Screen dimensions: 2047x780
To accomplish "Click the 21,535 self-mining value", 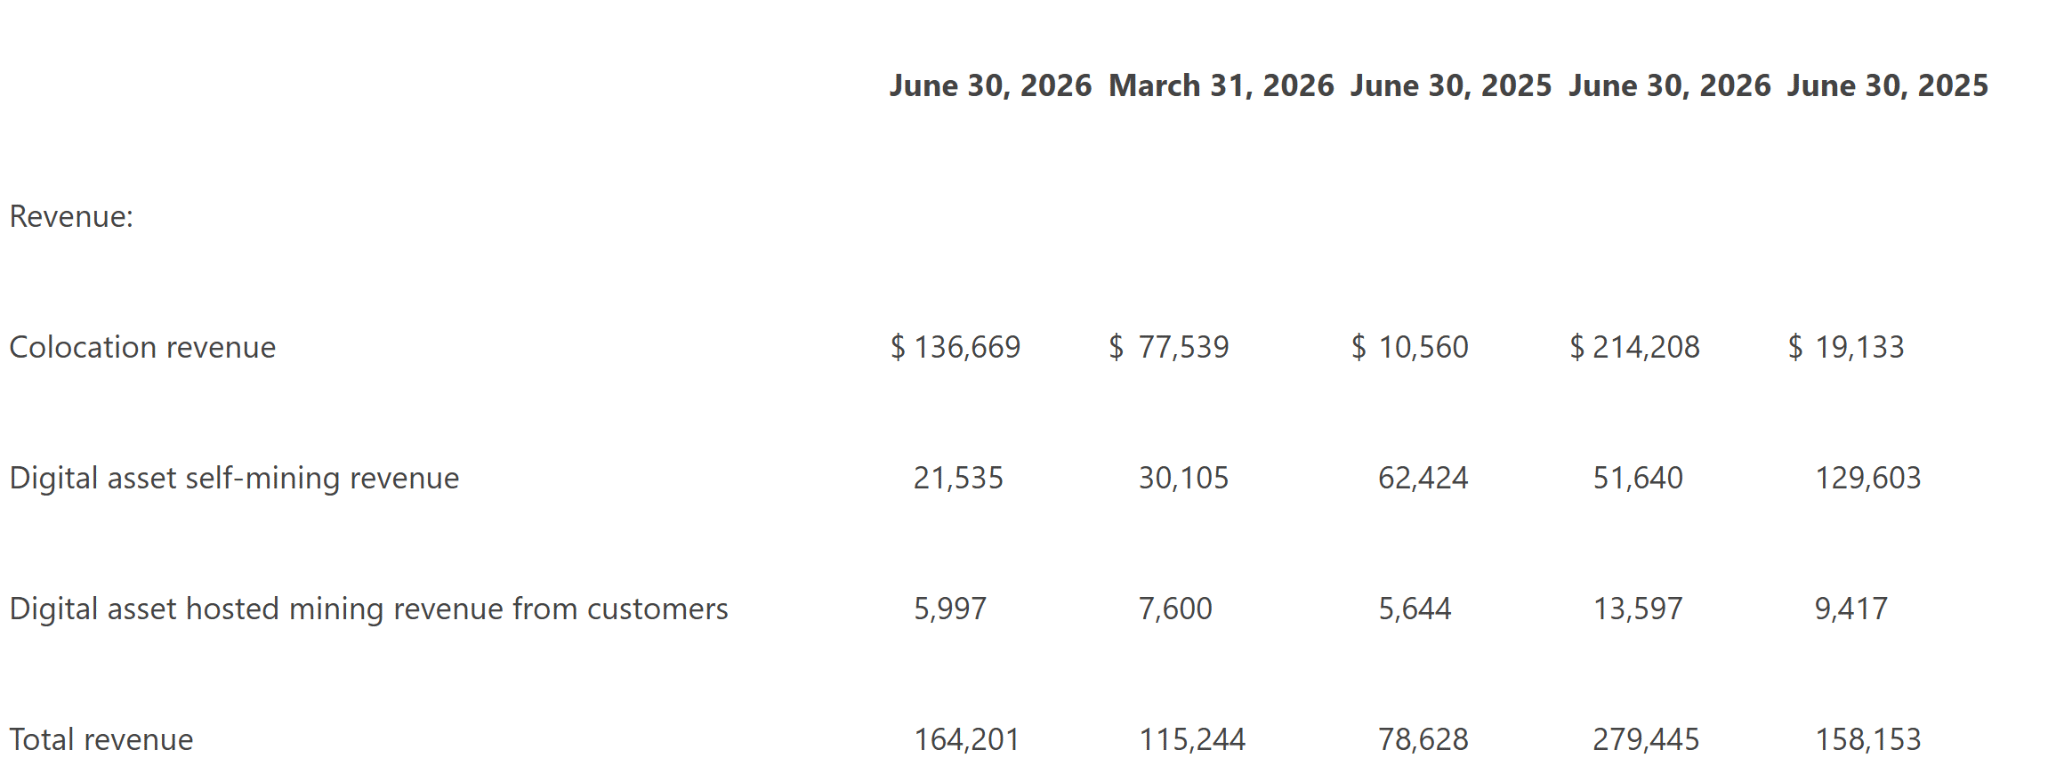I will pyautogui.click(x=958, y=478).
